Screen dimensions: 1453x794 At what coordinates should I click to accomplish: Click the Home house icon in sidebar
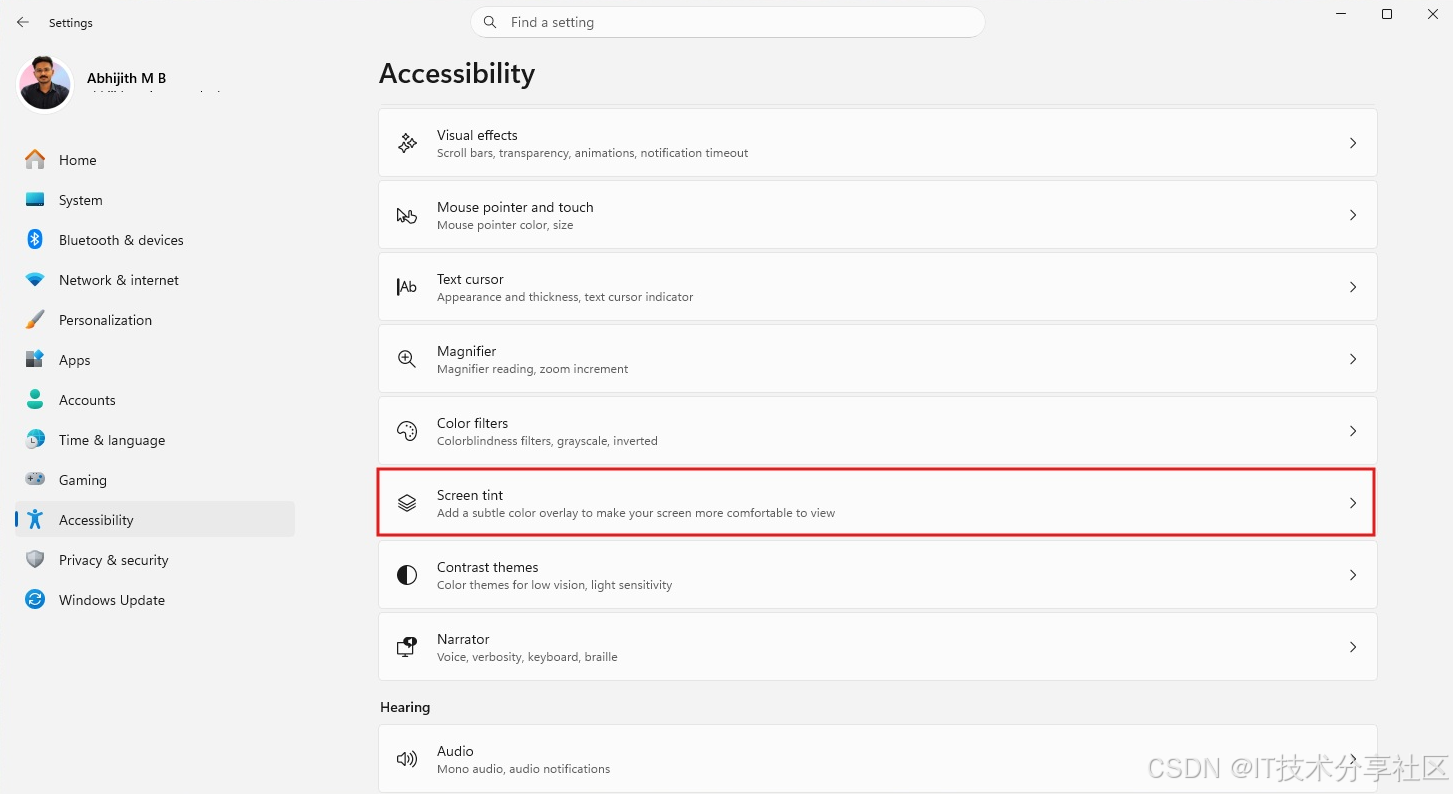[x=35, y=159]
